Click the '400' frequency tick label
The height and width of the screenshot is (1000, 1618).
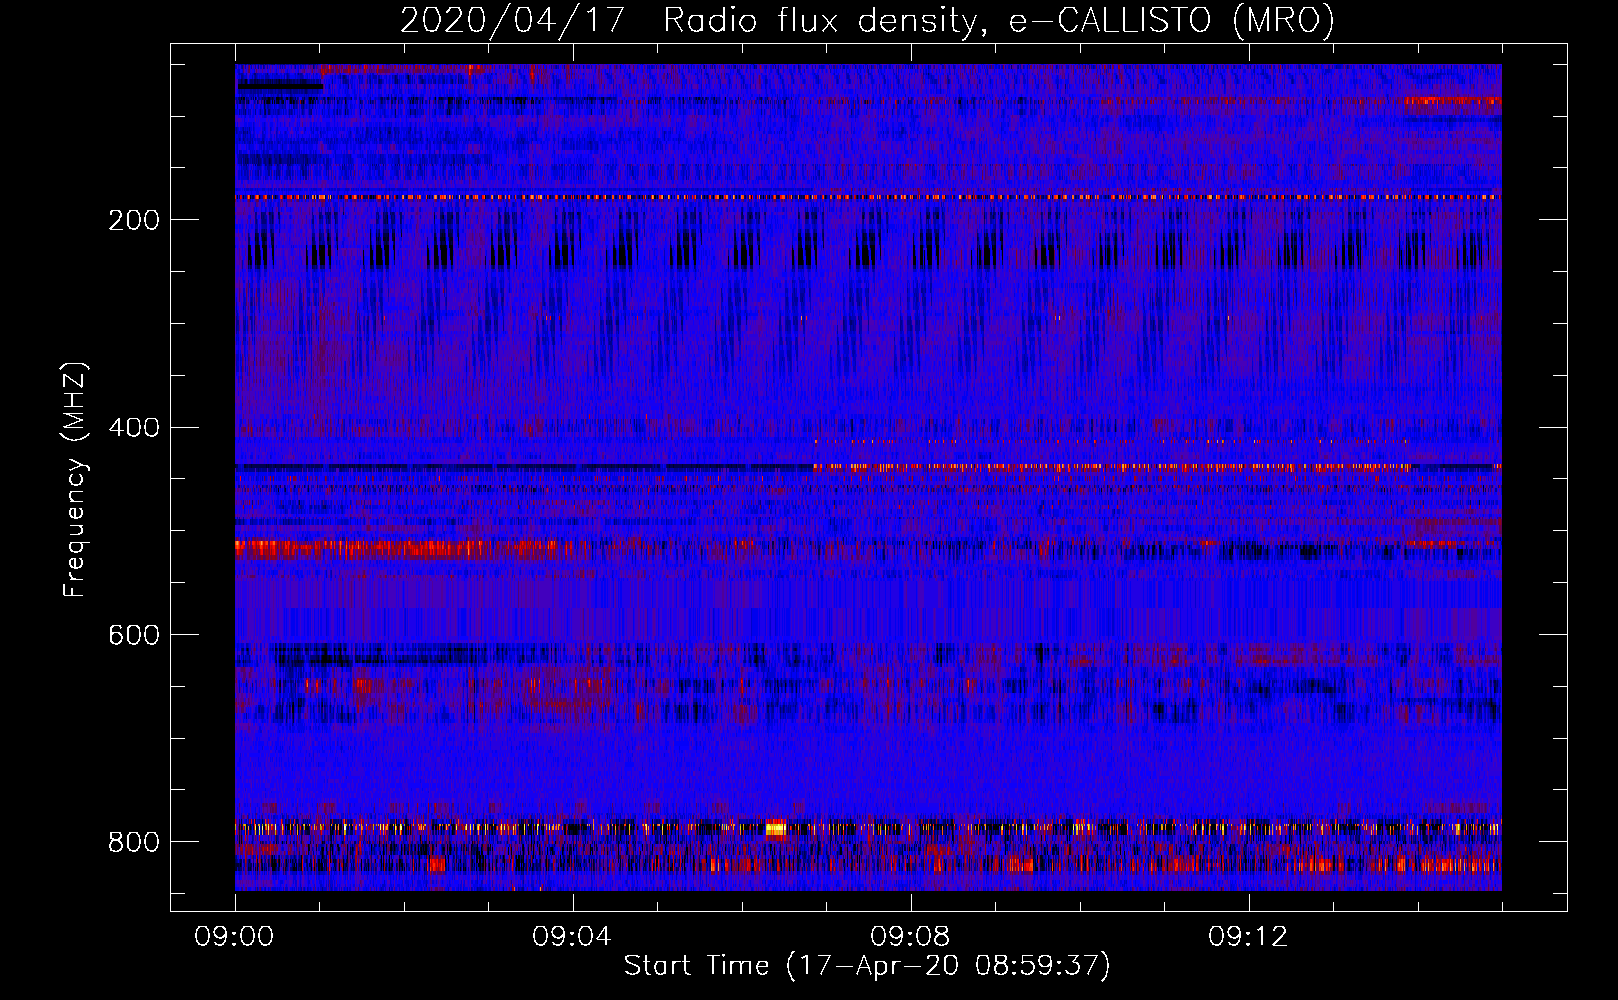134,428
